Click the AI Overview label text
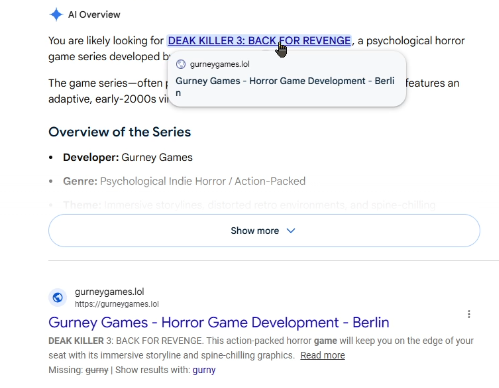The height and width of the screenshot is (388, 499). coord(94,15)
